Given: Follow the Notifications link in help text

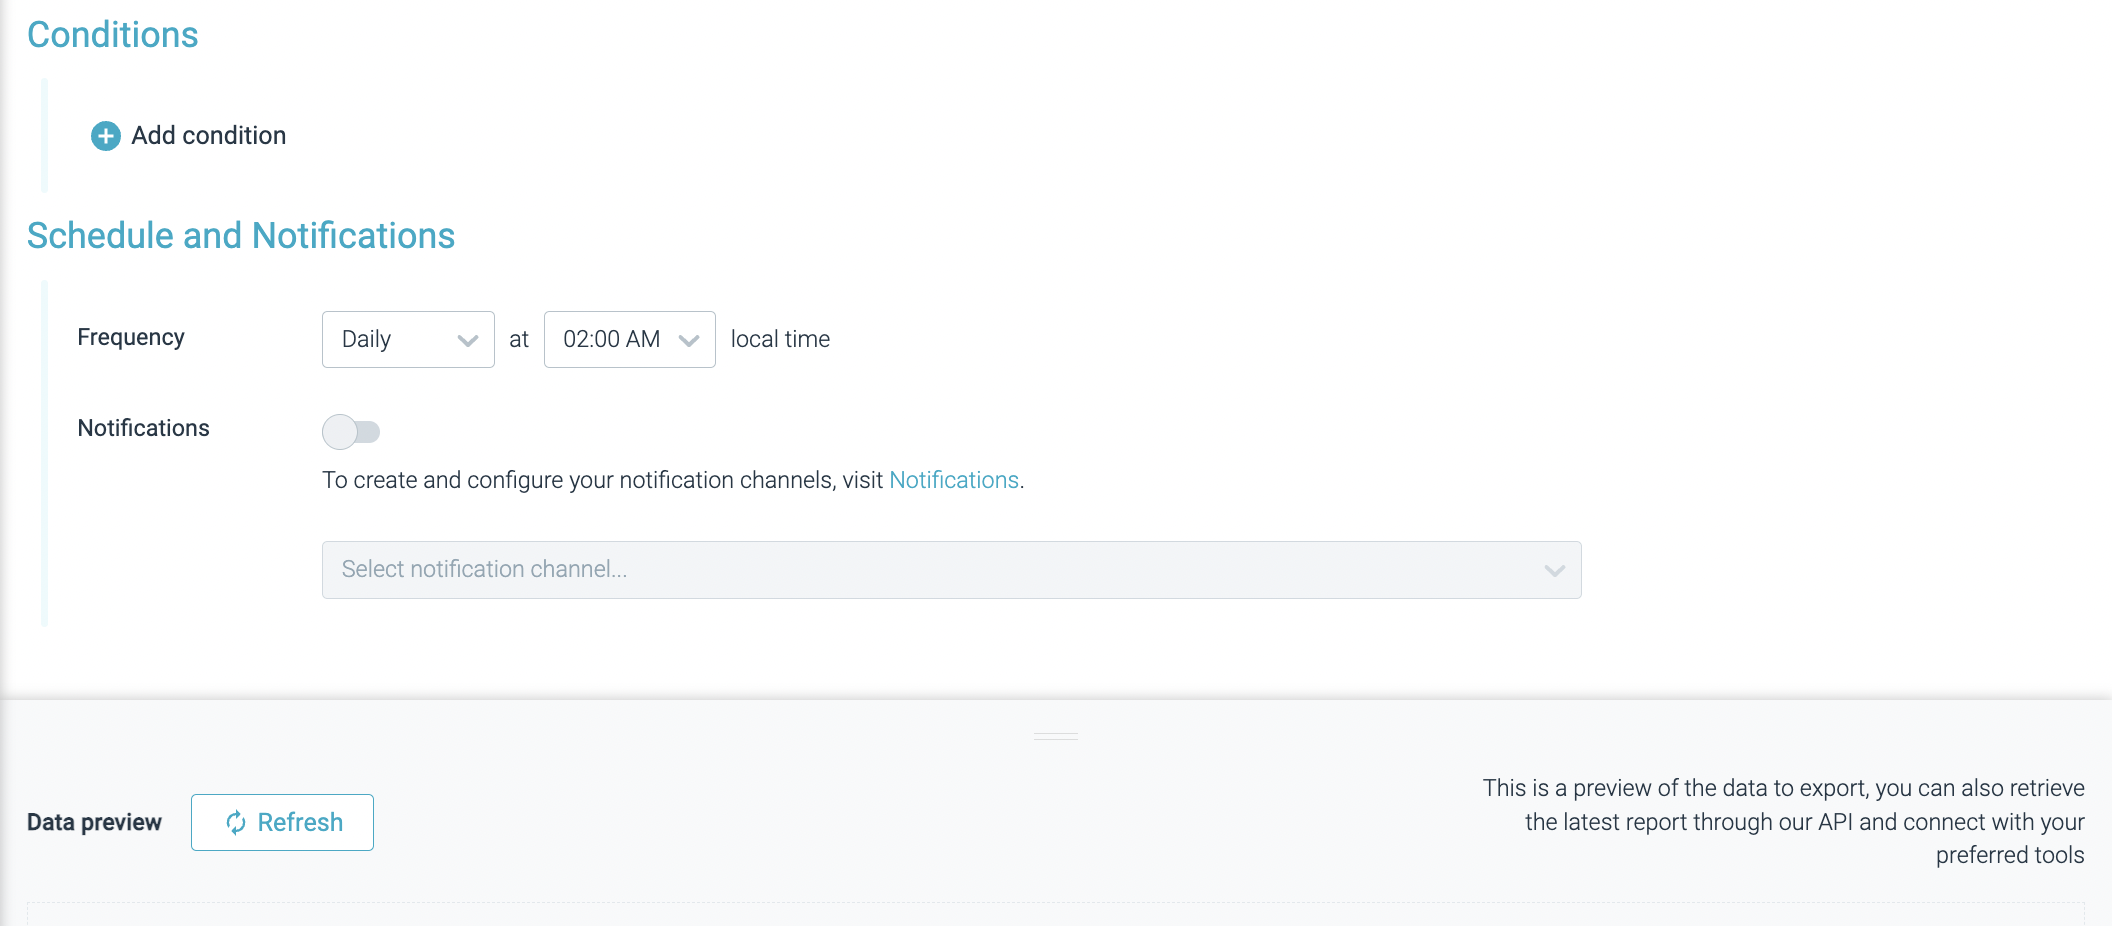Looking at the screenshot, I should click(x=954, y=480).
